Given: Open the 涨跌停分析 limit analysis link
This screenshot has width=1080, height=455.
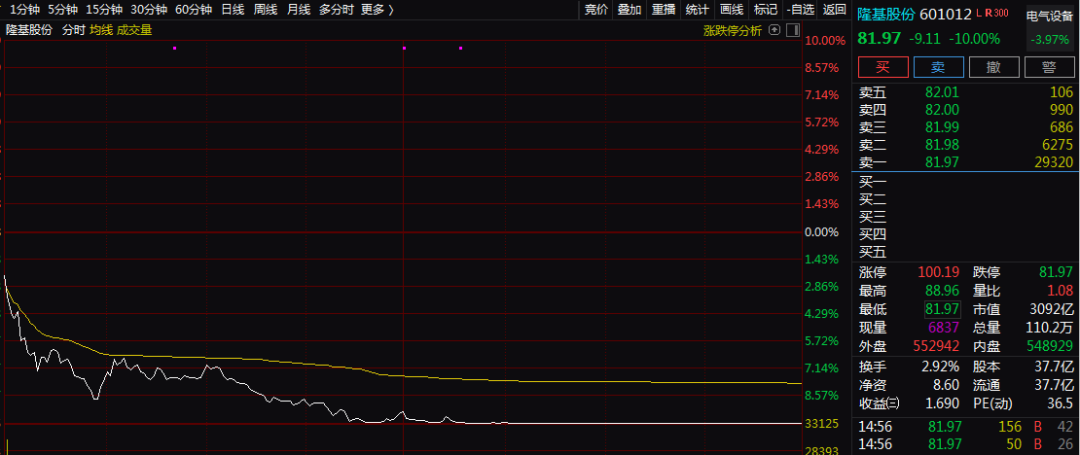Looking at the screenshot, I should pos(732,30).
